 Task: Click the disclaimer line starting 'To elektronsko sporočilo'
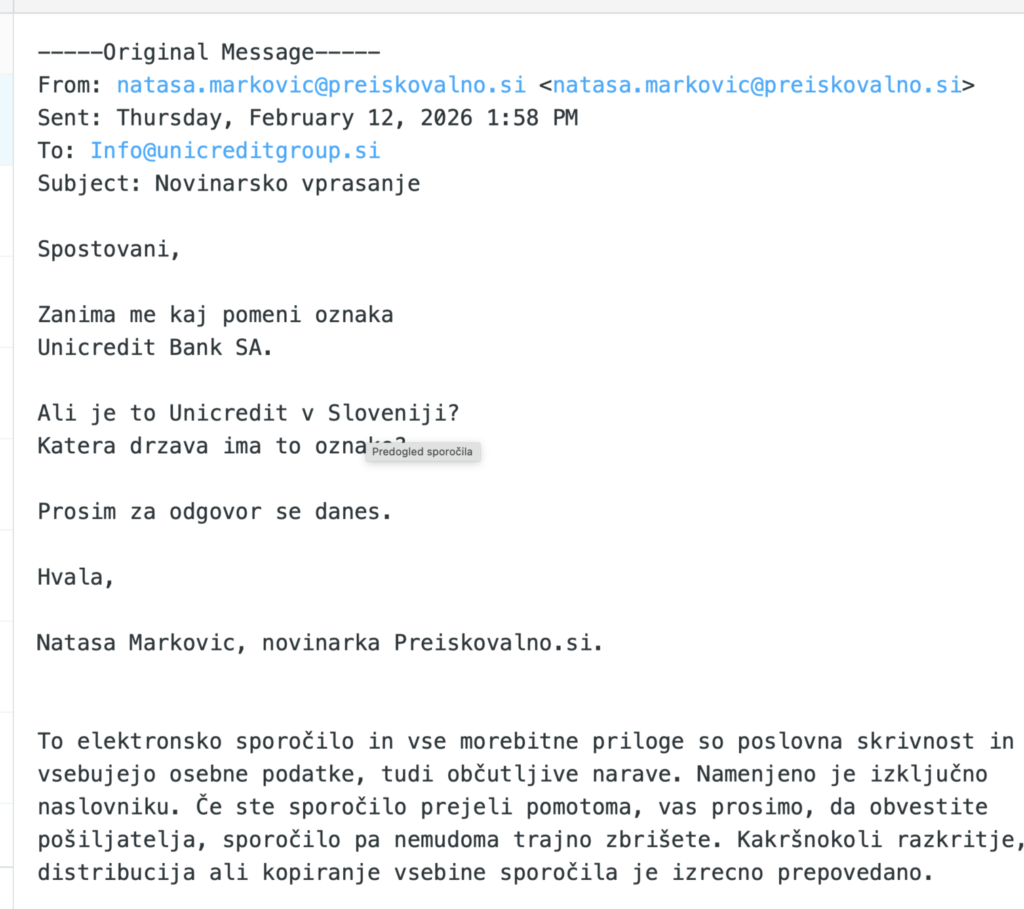pyautogui.click(x=525, y=741)
